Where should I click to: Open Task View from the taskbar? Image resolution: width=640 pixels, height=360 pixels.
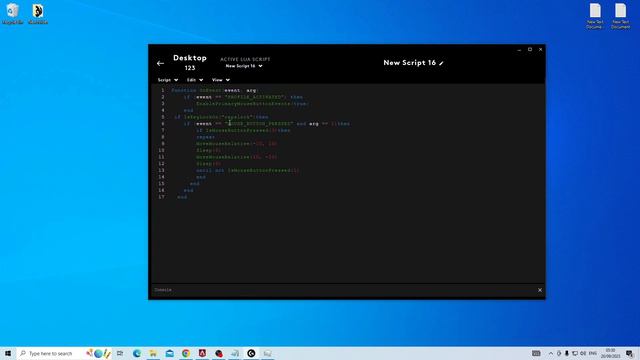coord(120,353)
